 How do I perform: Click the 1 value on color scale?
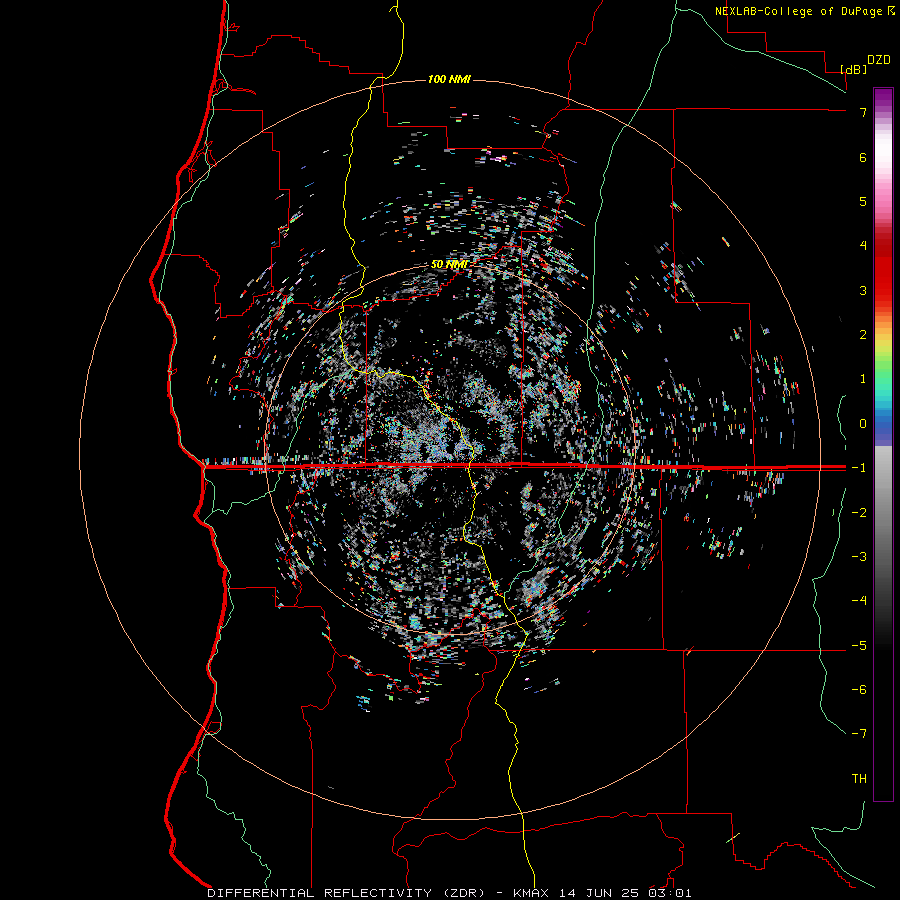pyautogui.click(x=863, y=379)
